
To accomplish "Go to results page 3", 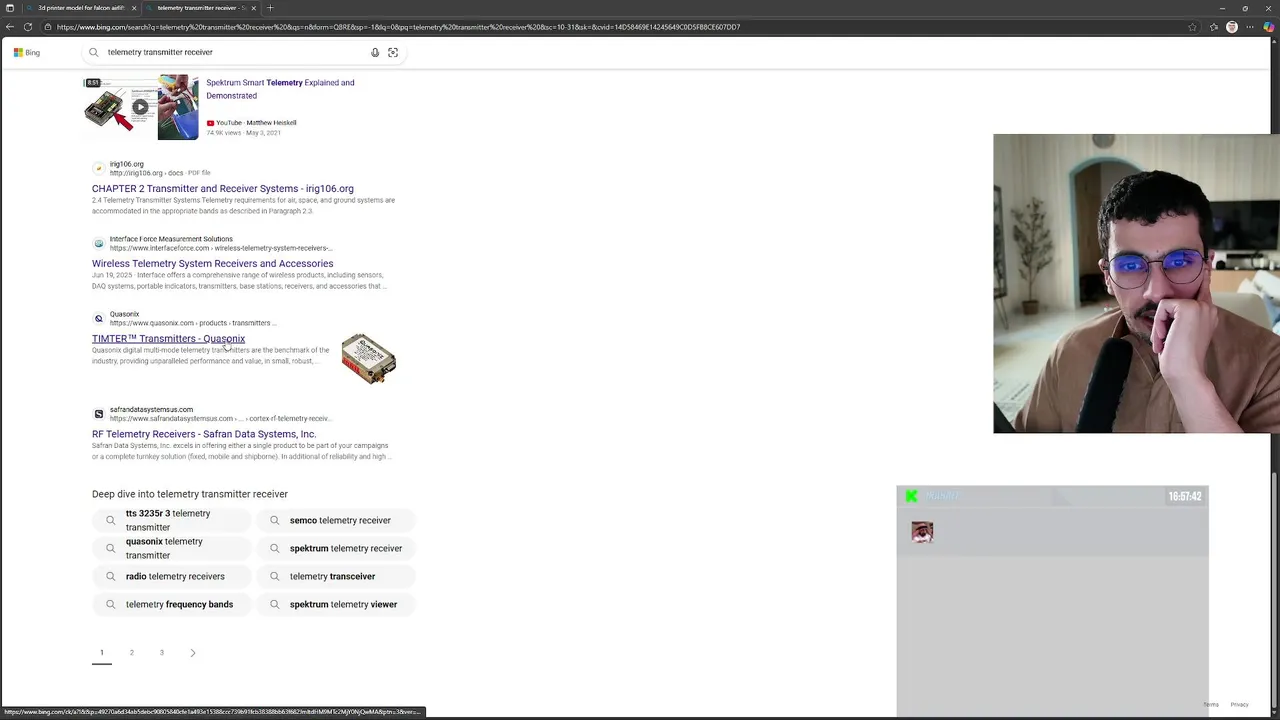I will point(162,652).
